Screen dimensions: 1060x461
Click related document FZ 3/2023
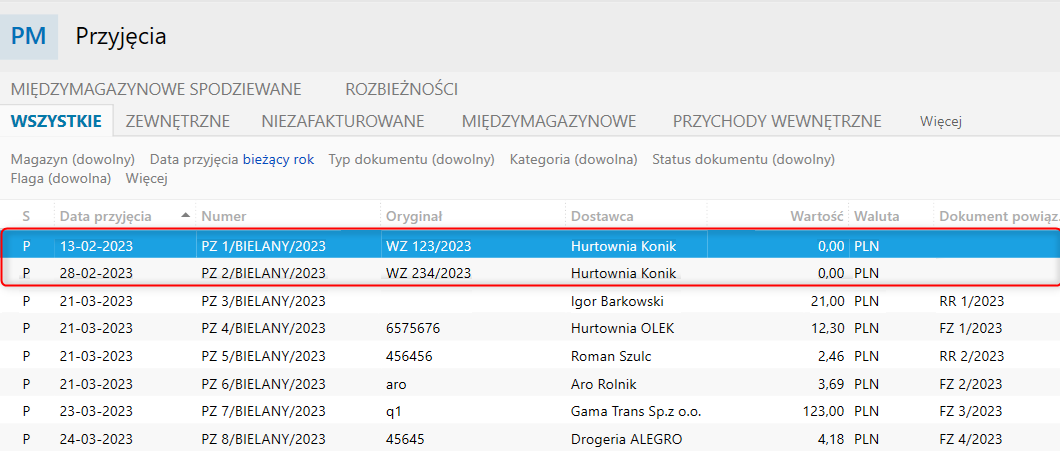pyautogui.click(x=971, y=412)
